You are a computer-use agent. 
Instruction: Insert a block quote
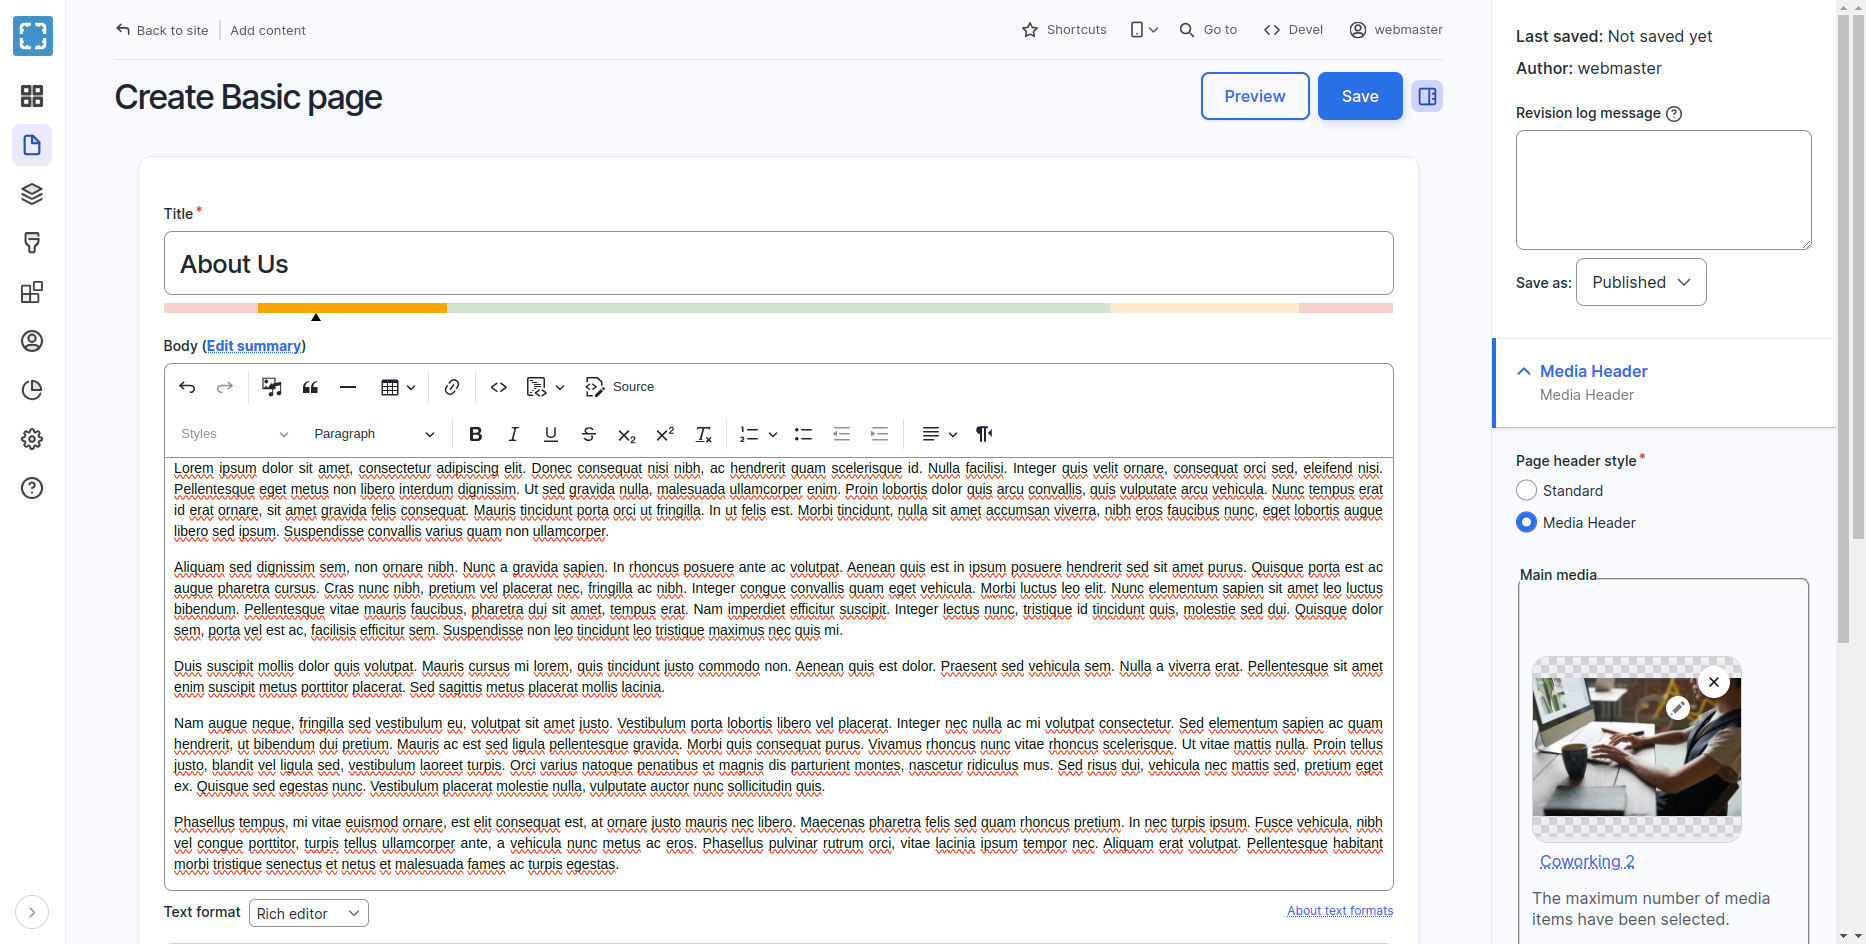[x=310, y=387]
